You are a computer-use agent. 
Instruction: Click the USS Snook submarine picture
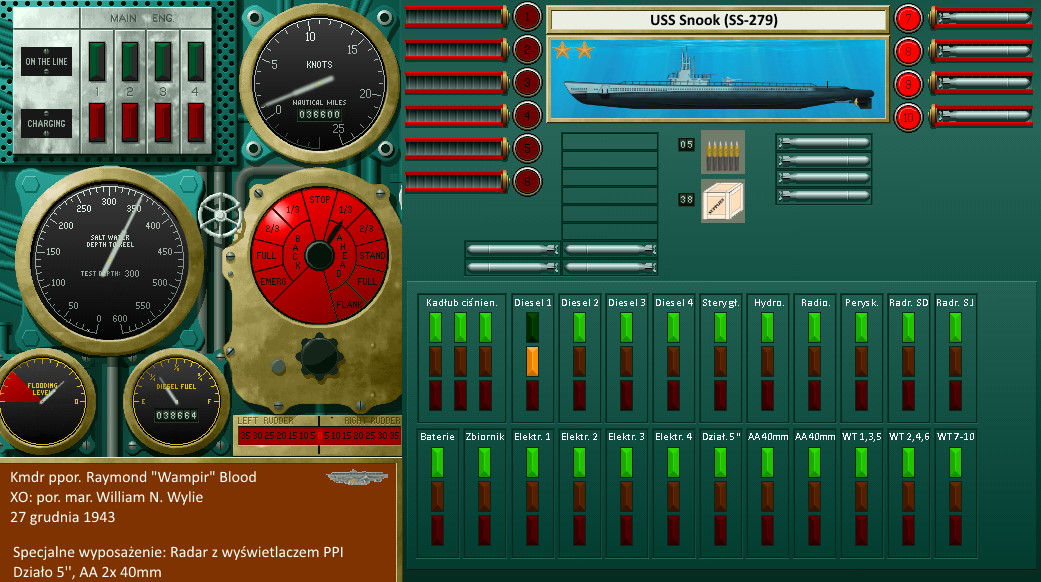717,78
